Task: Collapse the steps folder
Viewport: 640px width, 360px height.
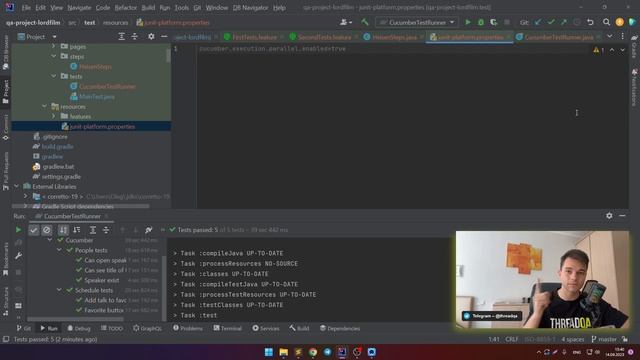Action: tap(53, 56)
